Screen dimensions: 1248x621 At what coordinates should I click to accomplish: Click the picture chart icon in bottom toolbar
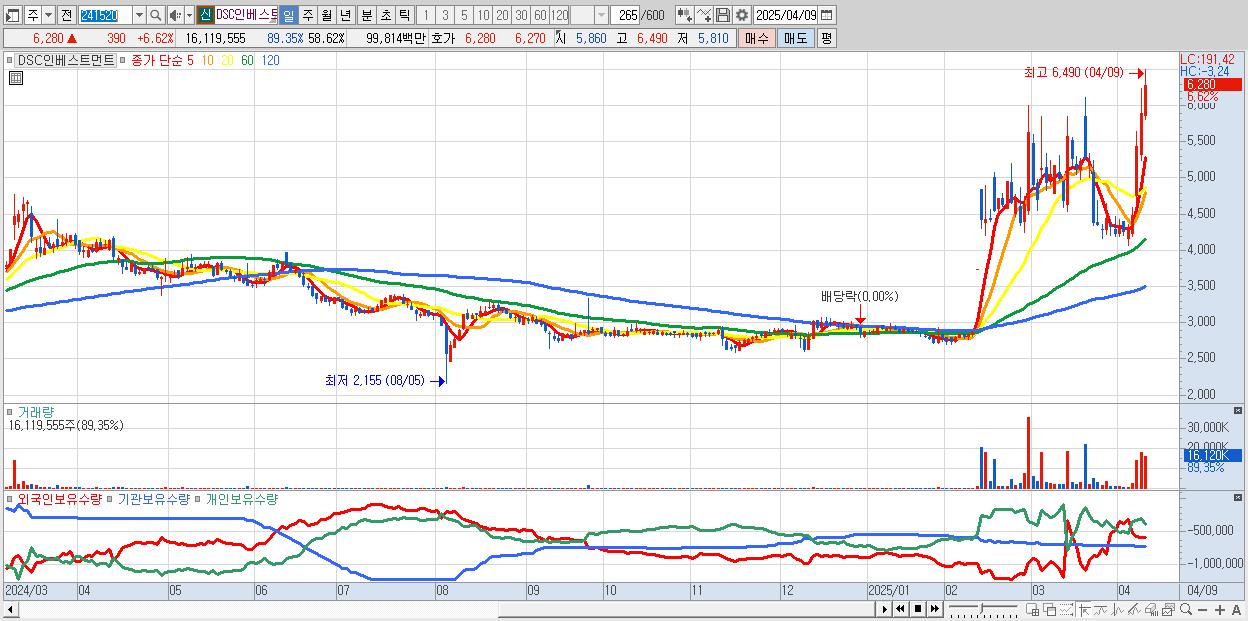coord(1168,609)
